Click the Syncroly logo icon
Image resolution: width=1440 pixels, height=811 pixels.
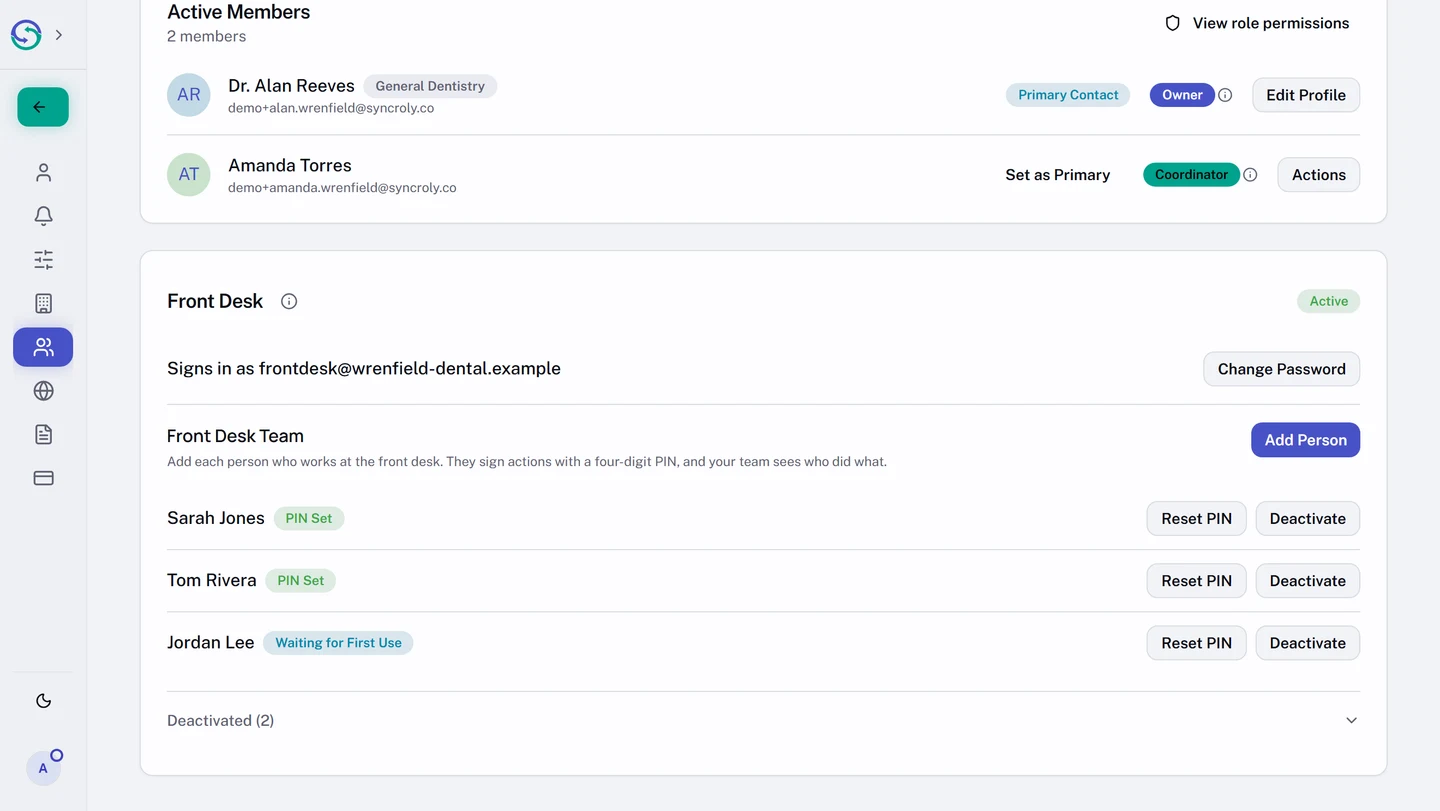pyautogui.click(x=26, y=35)
